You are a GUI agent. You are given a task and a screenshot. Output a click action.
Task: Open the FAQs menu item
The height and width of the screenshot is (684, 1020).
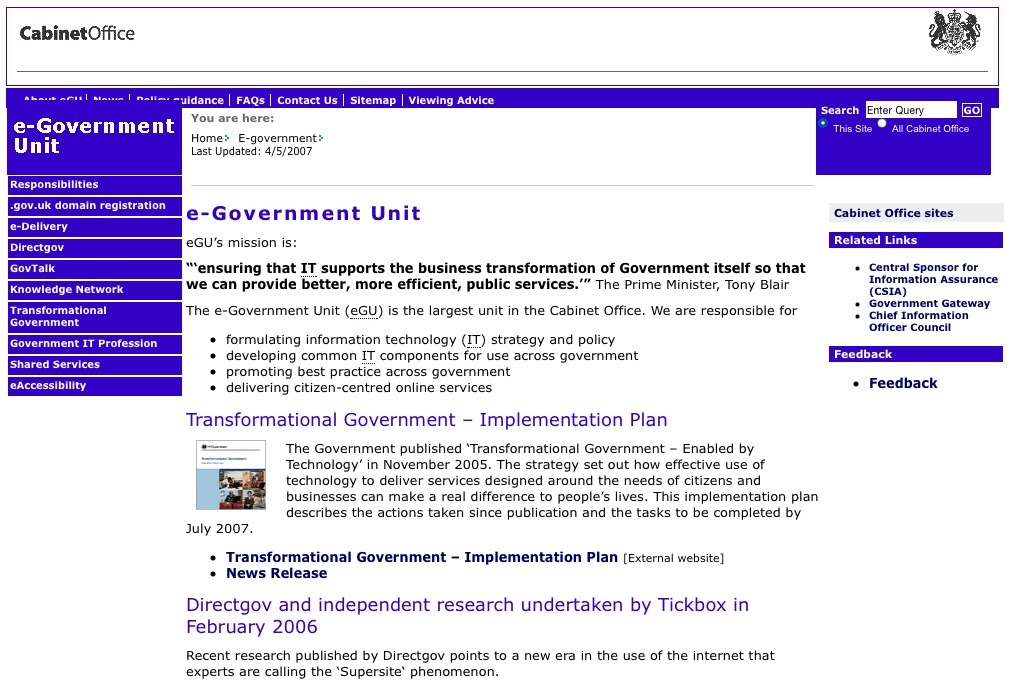coord(250,100)
